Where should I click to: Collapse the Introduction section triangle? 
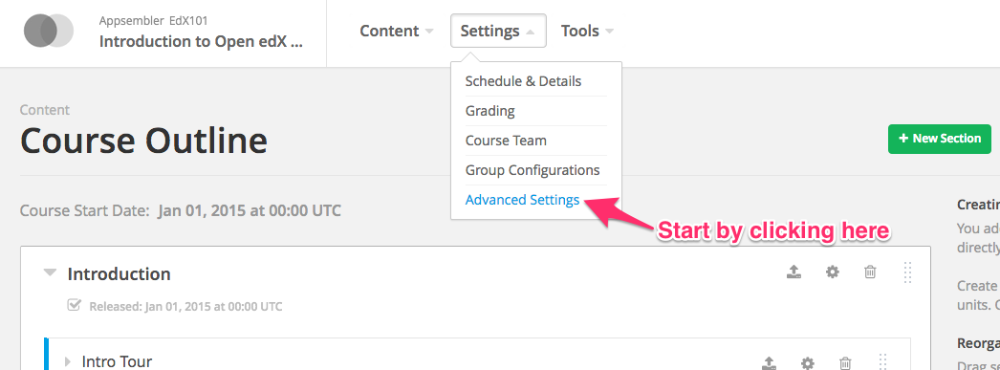pos(50,272)
